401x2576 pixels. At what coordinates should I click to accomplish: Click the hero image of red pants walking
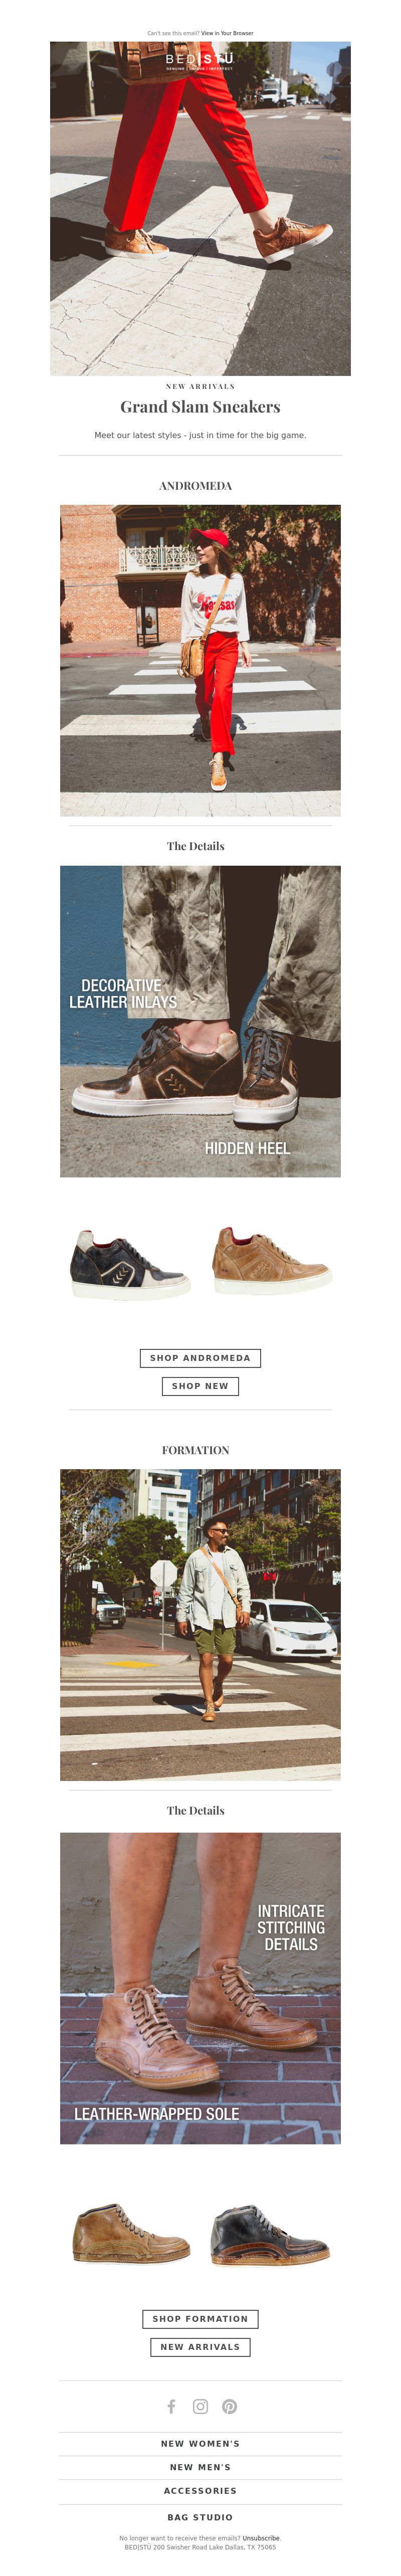pyautogui.click(x=200, y=208)
